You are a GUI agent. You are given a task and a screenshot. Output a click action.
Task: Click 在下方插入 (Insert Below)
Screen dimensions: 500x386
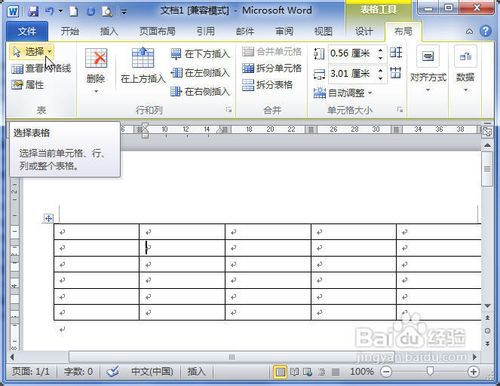point(200,54)
